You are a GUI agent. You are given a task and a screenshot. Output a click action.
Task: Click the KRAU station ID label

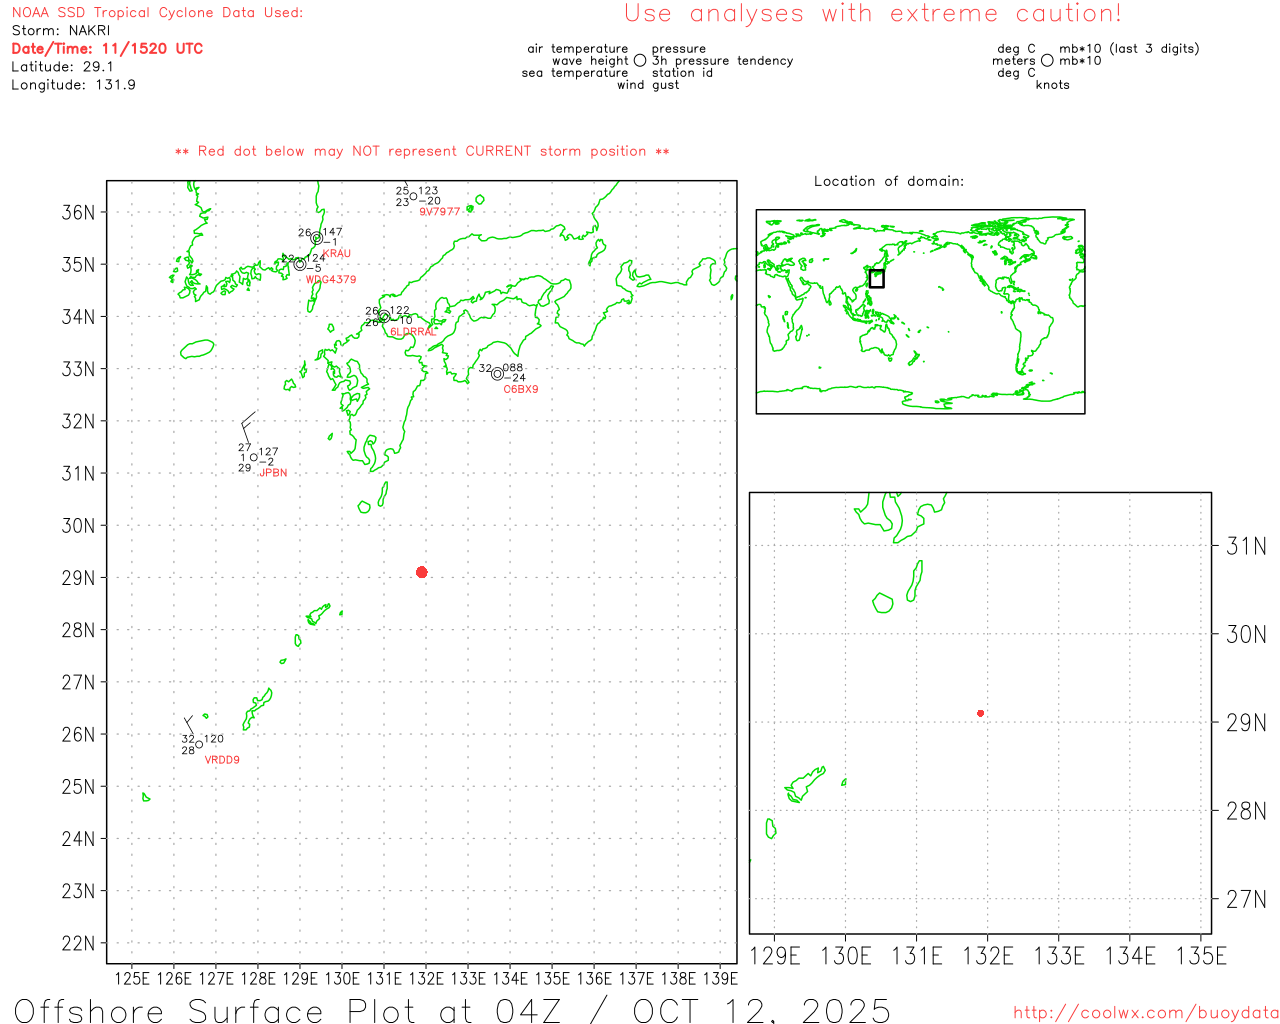337,254
